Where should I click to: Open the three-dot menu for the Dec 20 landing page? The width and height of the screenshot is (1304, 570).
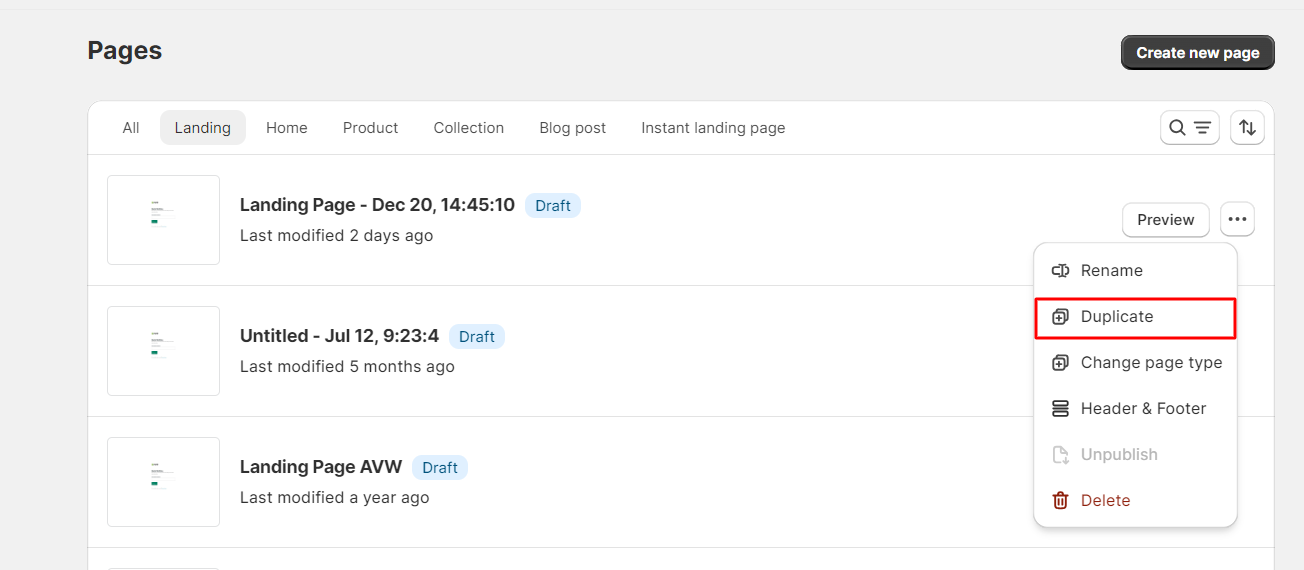1237,219
